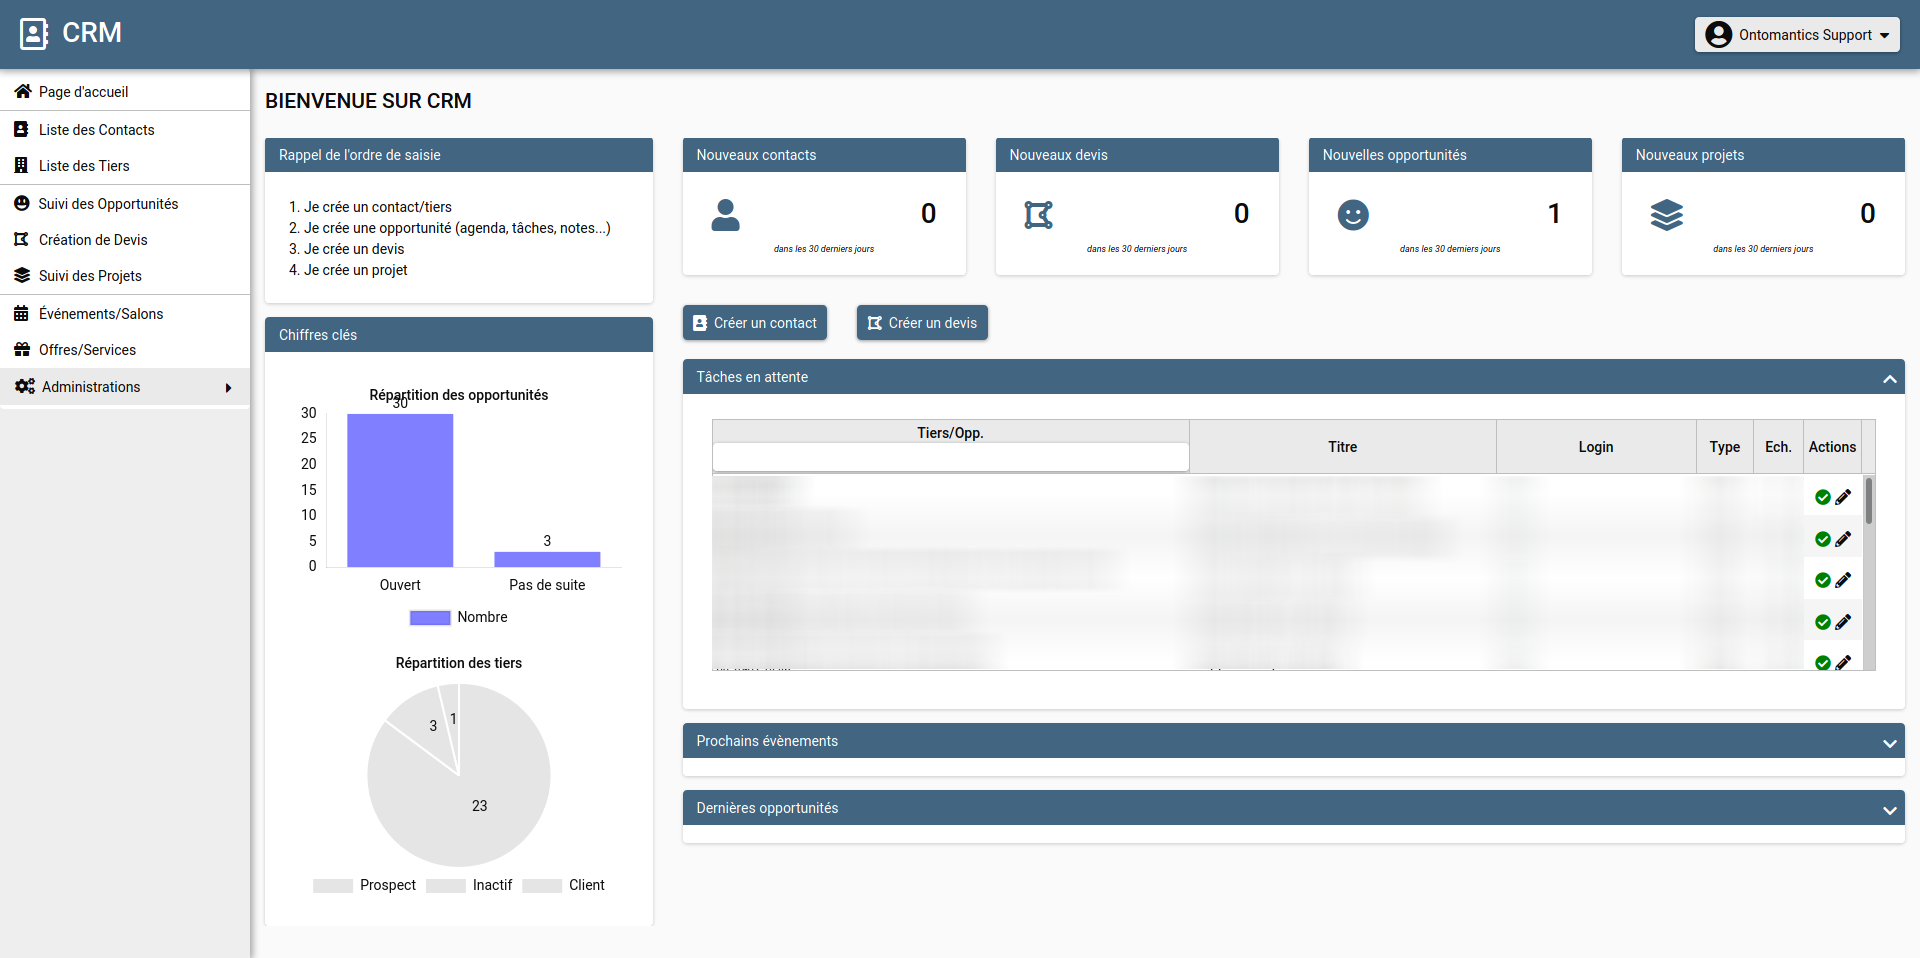The width and height of the screenshot is (1920, 958).
Task: Click the smiley icon beside Suivi des Opportunités
Action: point(21,203)
